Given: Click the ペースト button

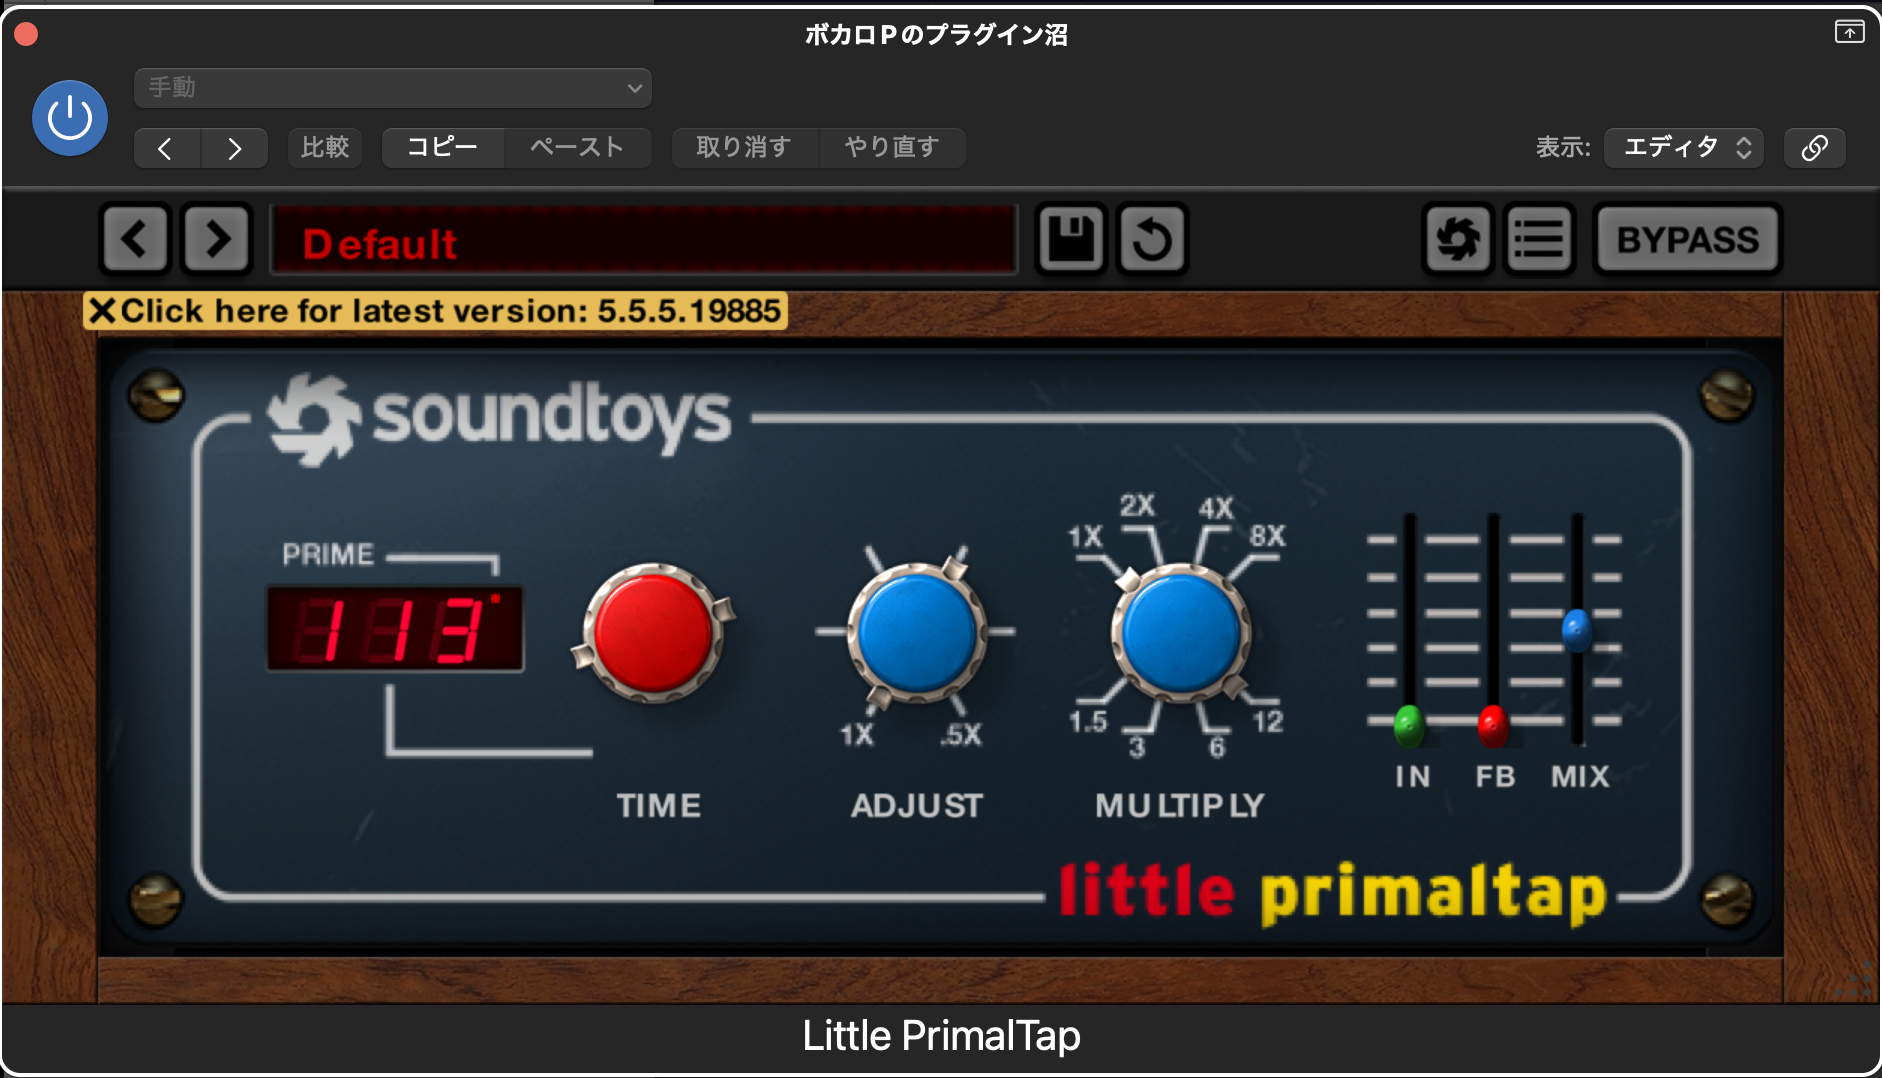Looking at the screenshot, I should coord(577,148).
